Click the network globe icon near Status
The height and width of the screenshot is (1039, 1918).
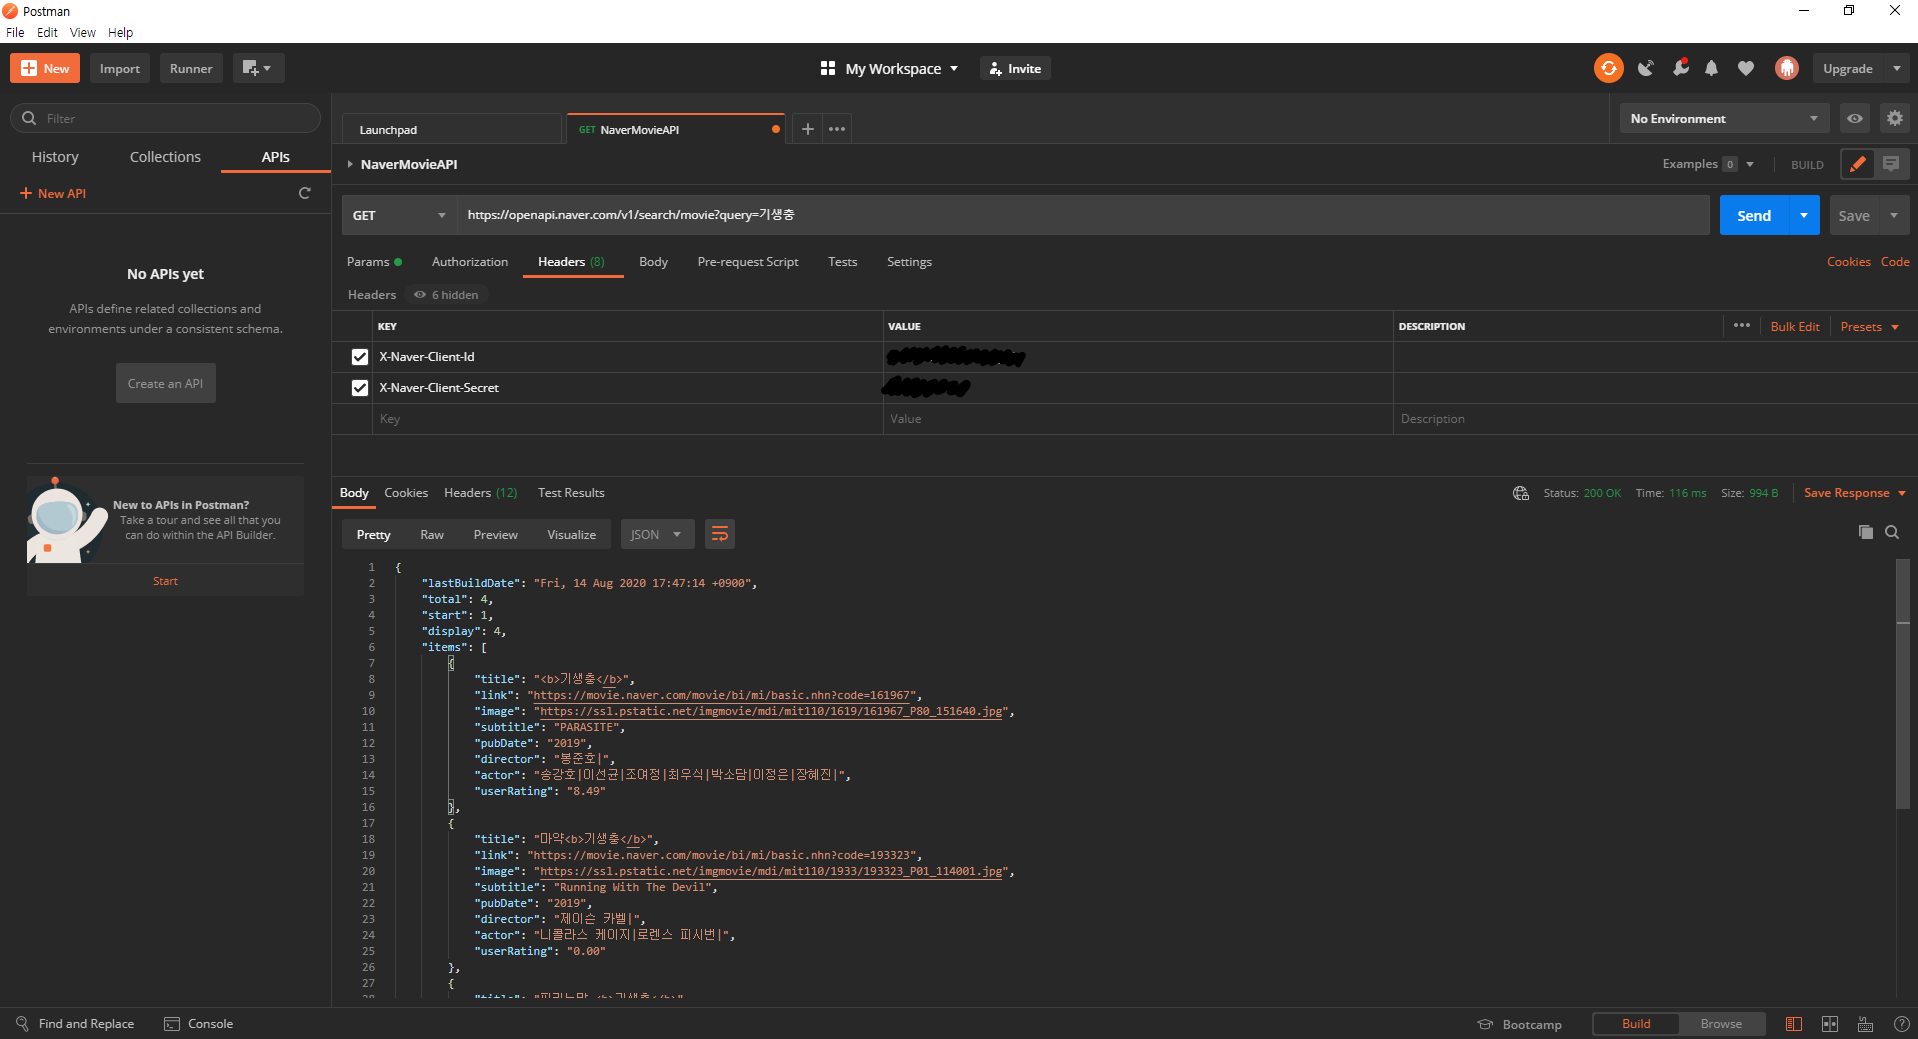(1521, 493)
